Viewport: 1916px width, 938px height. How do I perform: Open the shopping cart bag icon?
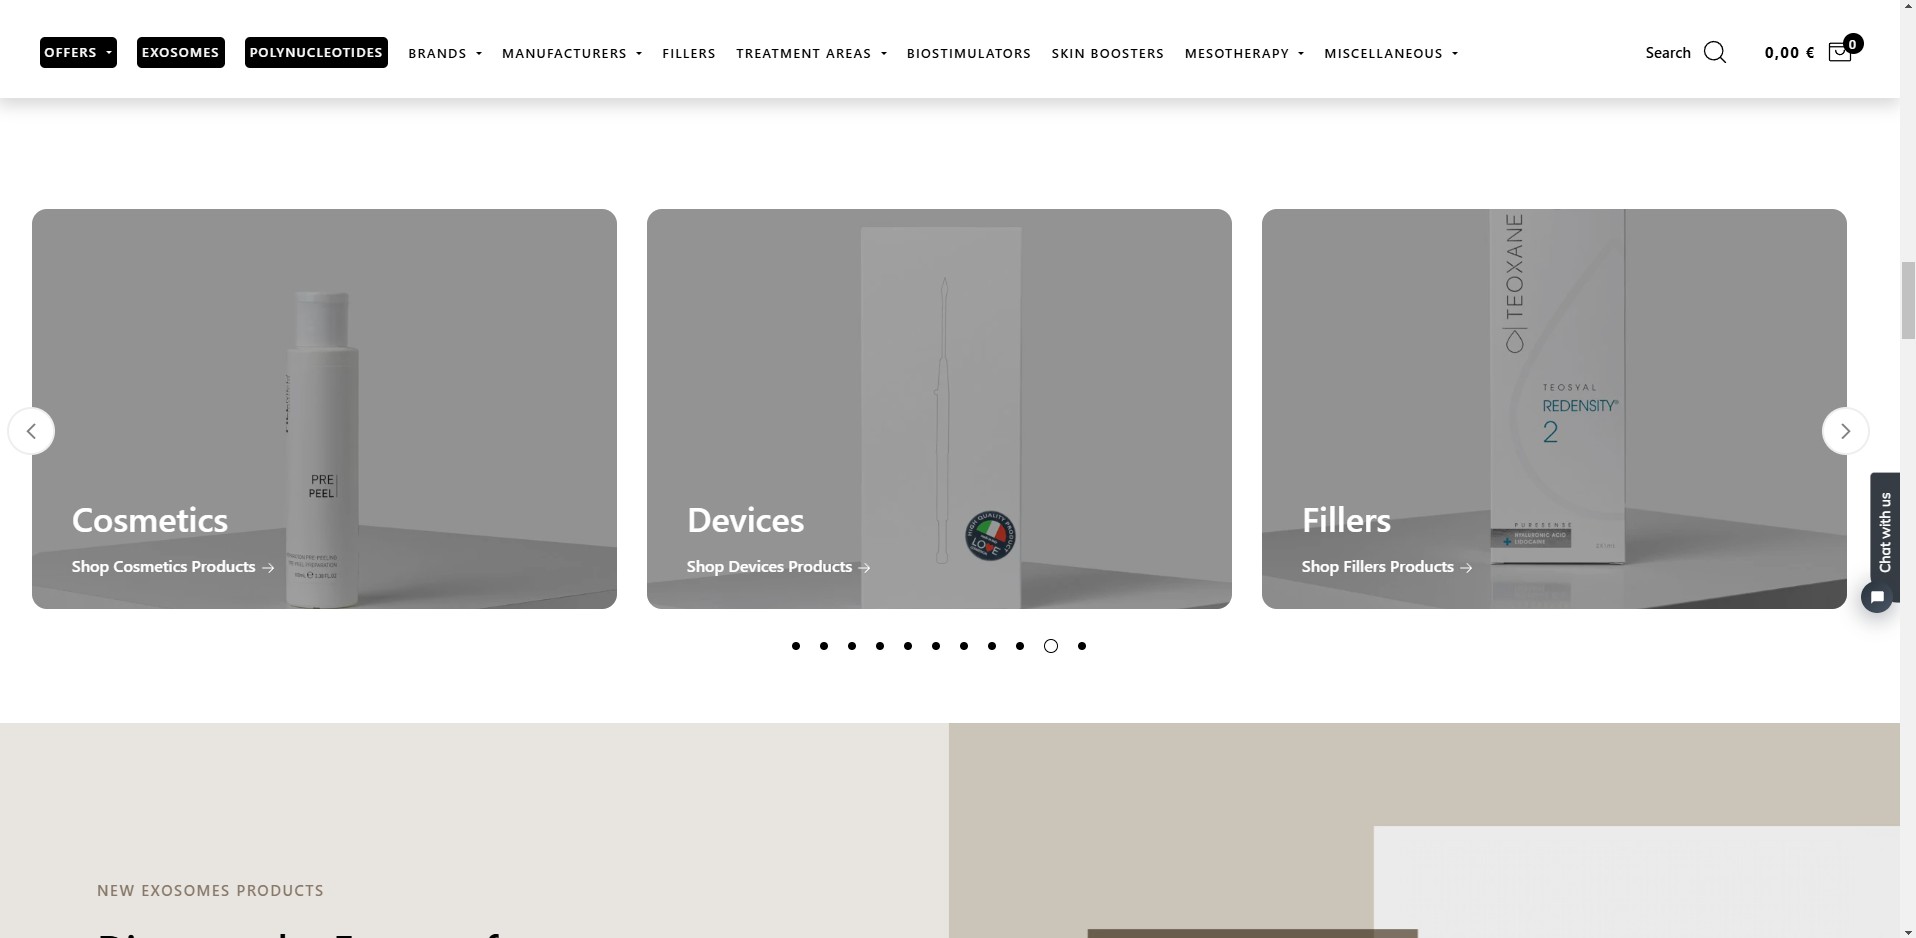(1838, 53)
